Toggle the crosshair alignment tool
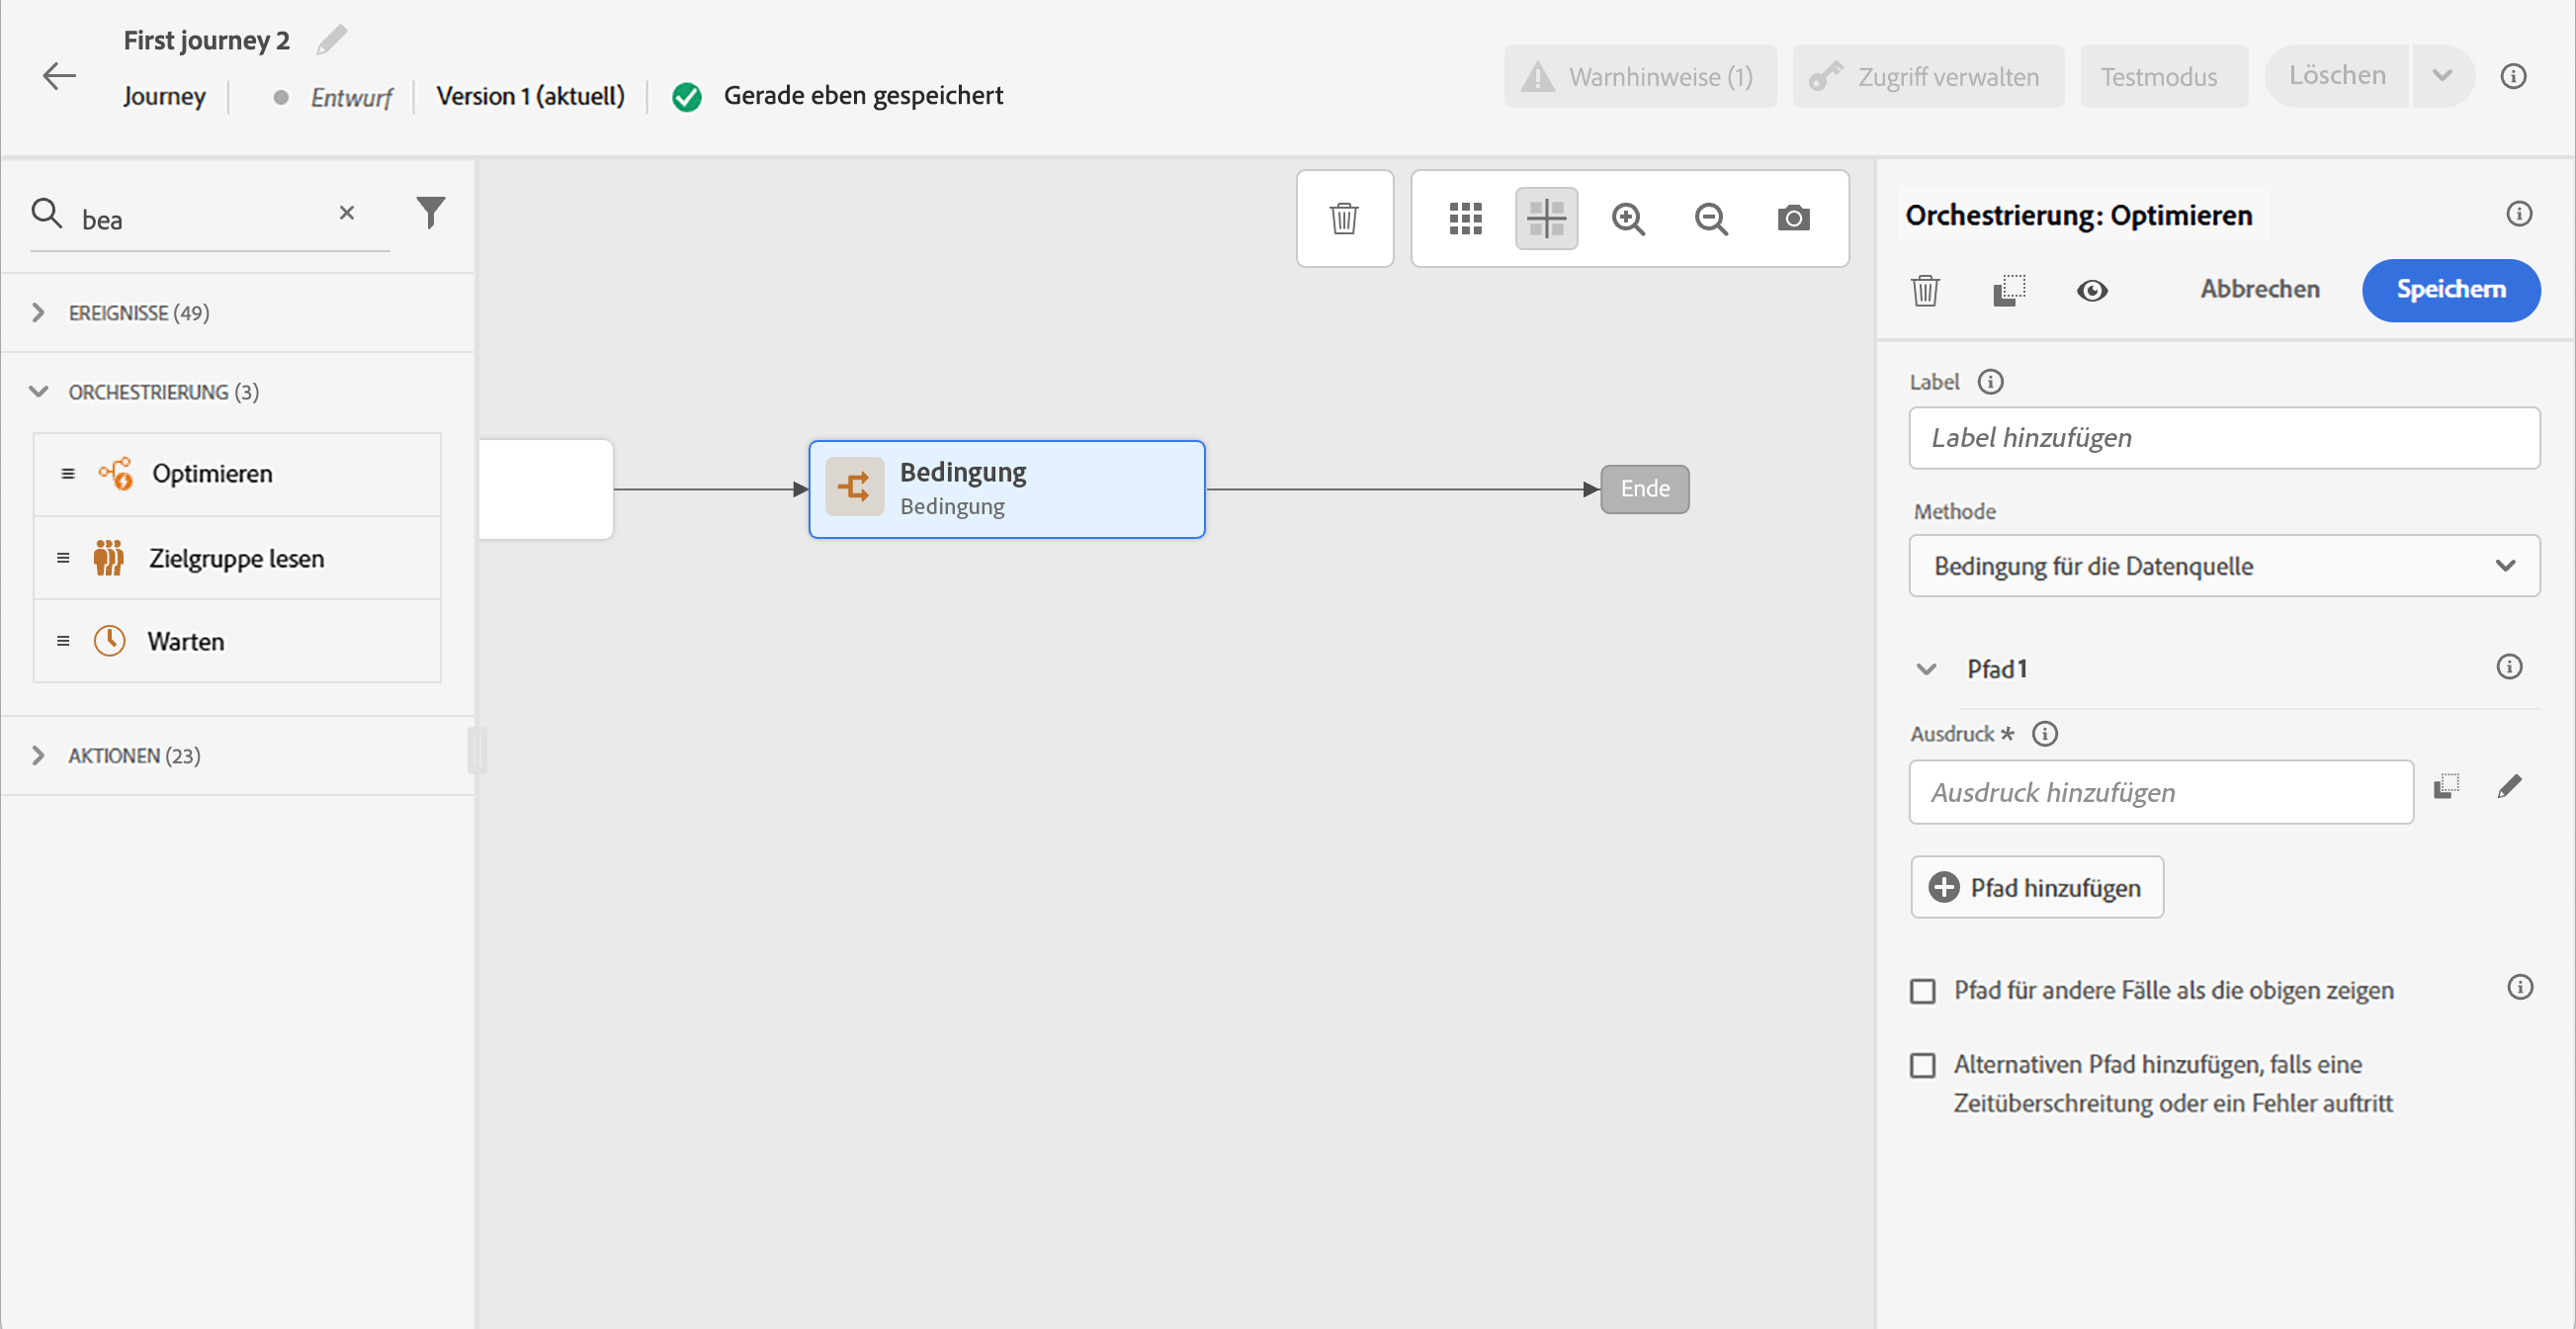This screenshot has width=2576, height=1329. click(x=1546, y=218)
